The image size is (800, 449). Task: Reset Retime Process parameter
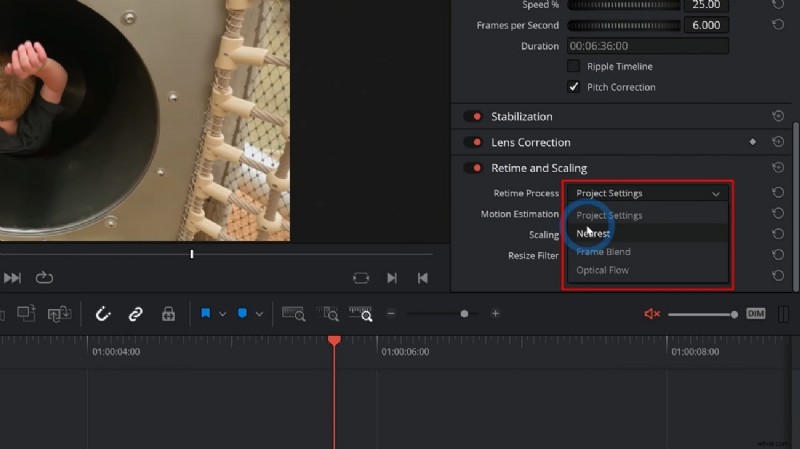coord(778,192)
